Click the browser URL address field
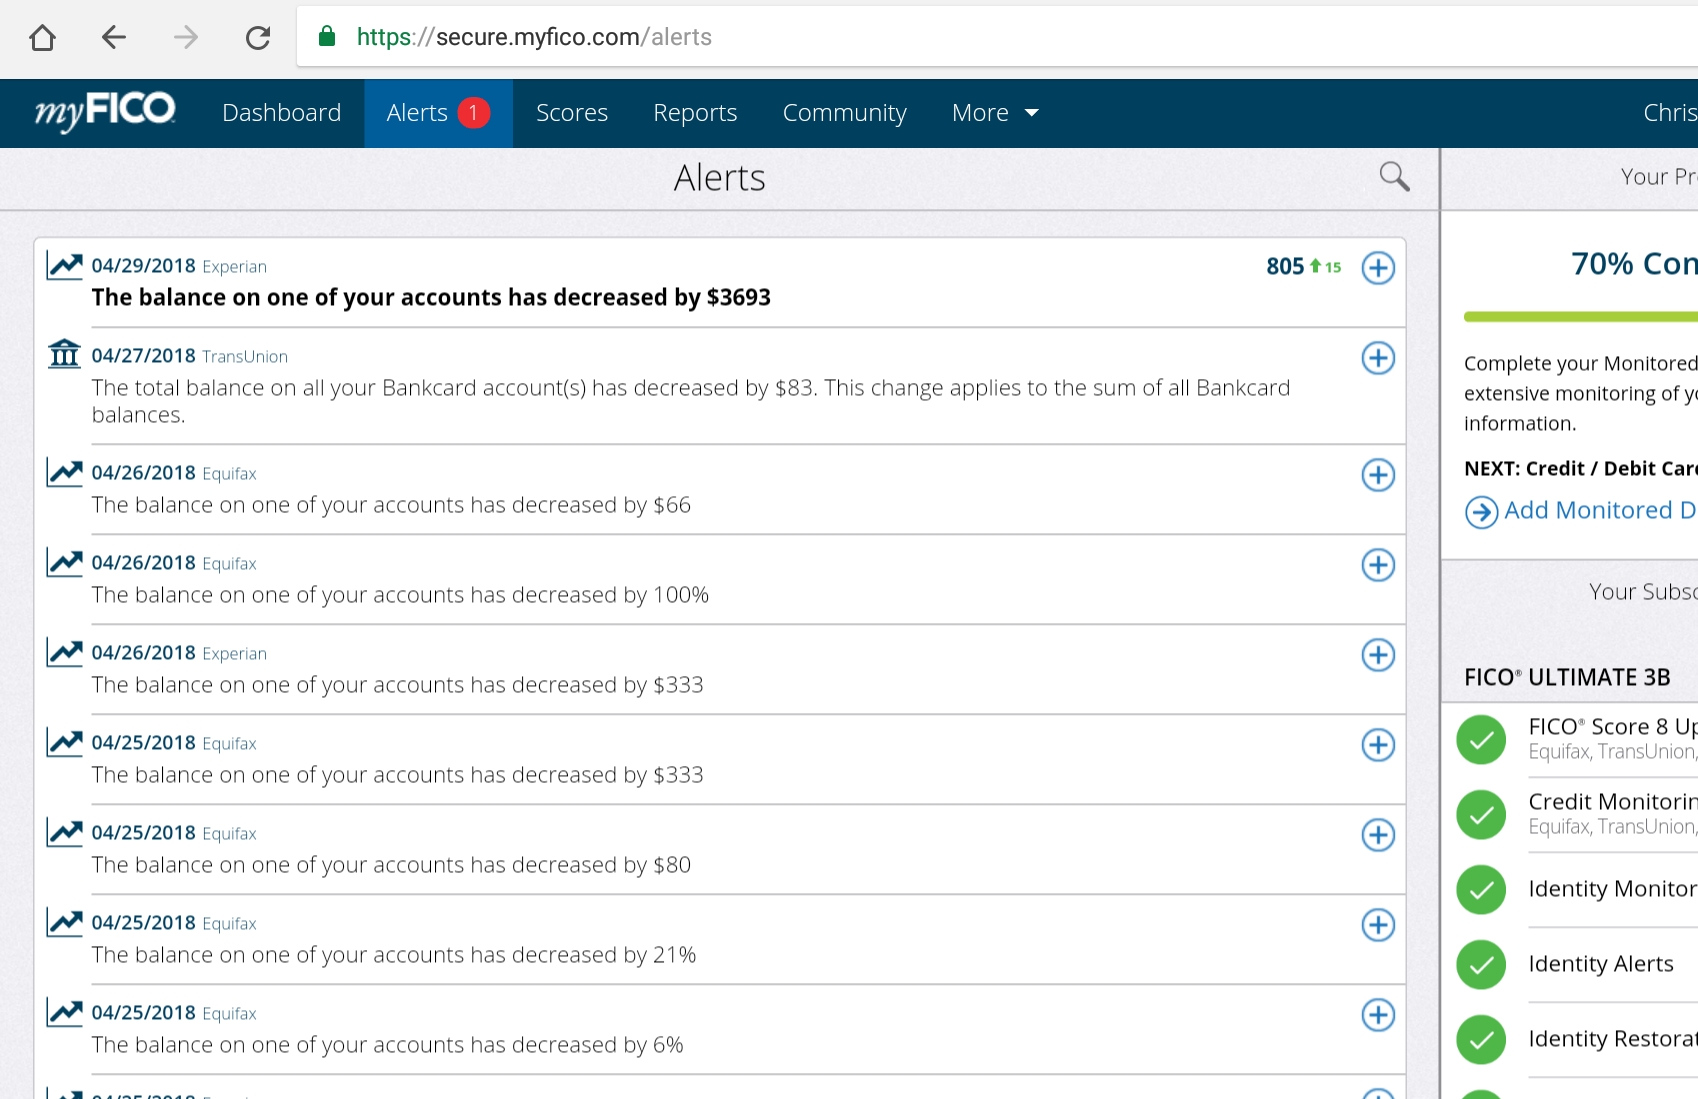This screenshot has width=1698, height=1099. tap(997, 37)
